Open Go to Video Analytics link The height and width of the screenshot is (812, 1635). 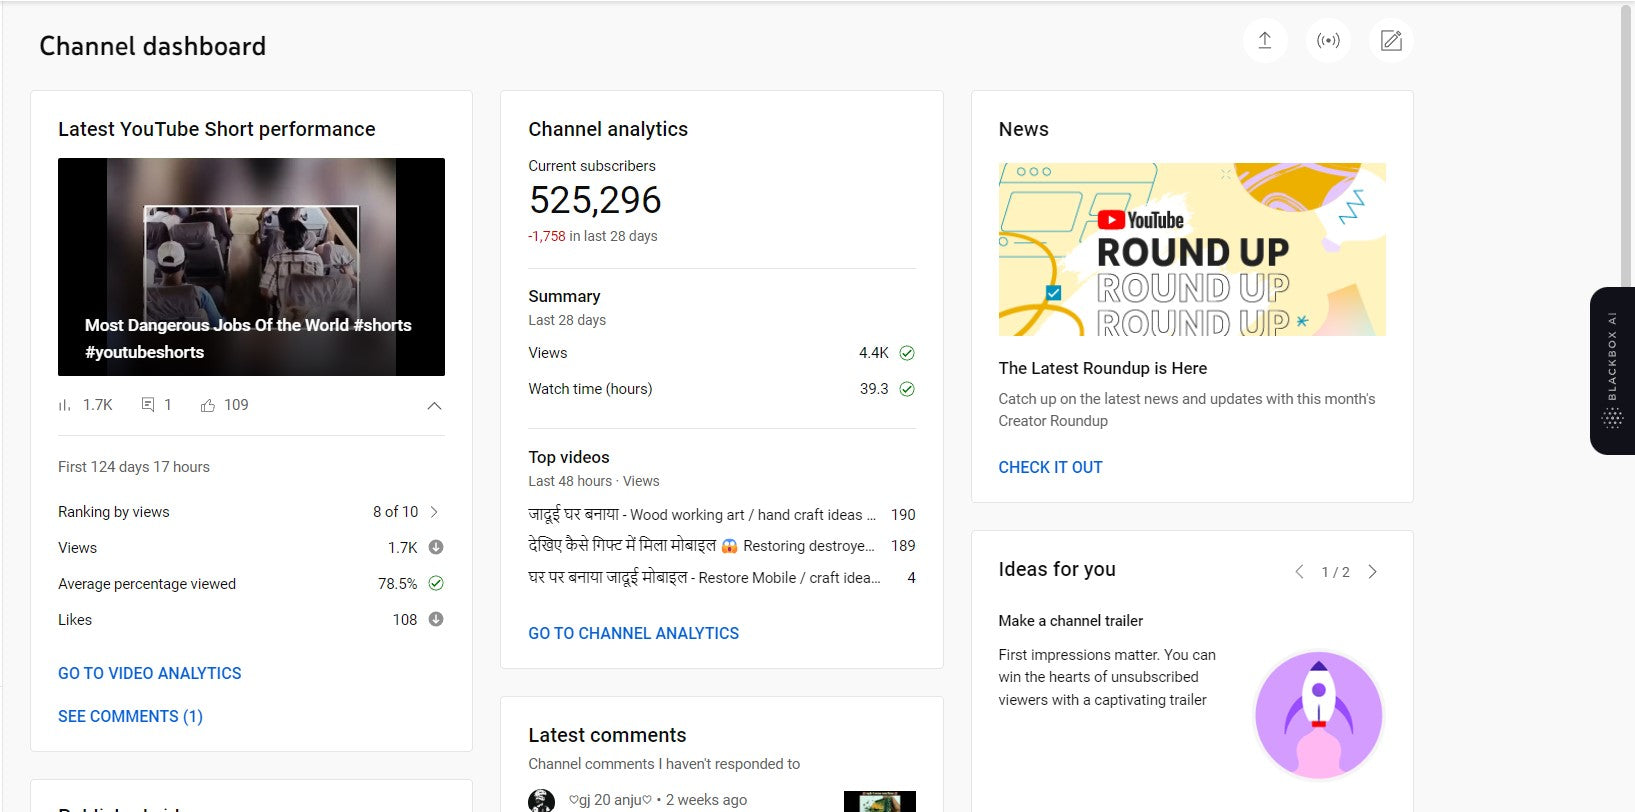150,674
